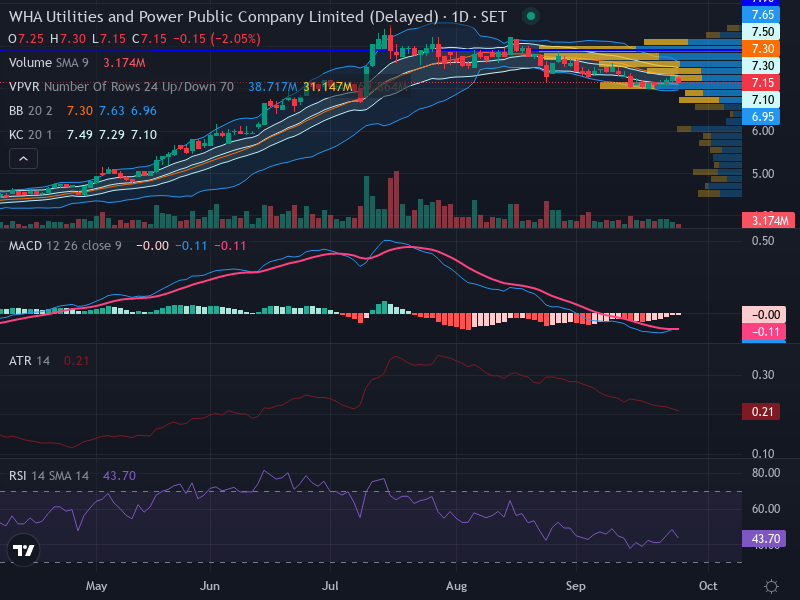Click the TradingView logo

23,550
